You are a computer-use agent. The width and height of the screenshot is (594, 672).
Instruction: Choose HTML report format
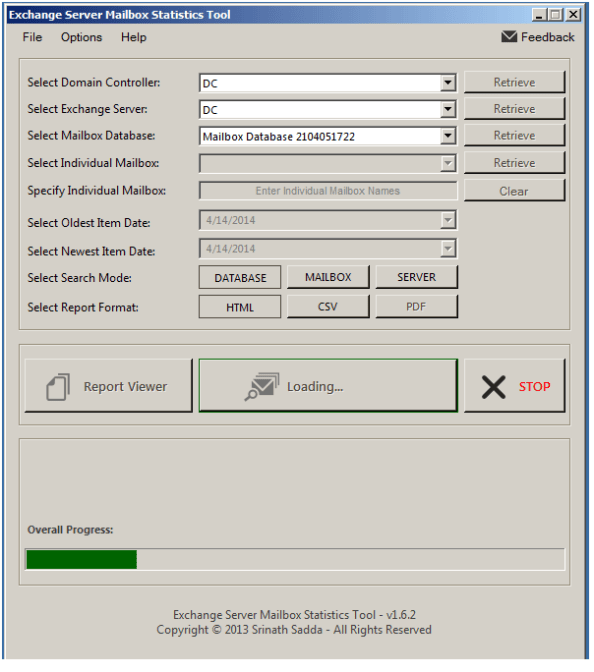point(240,307)
